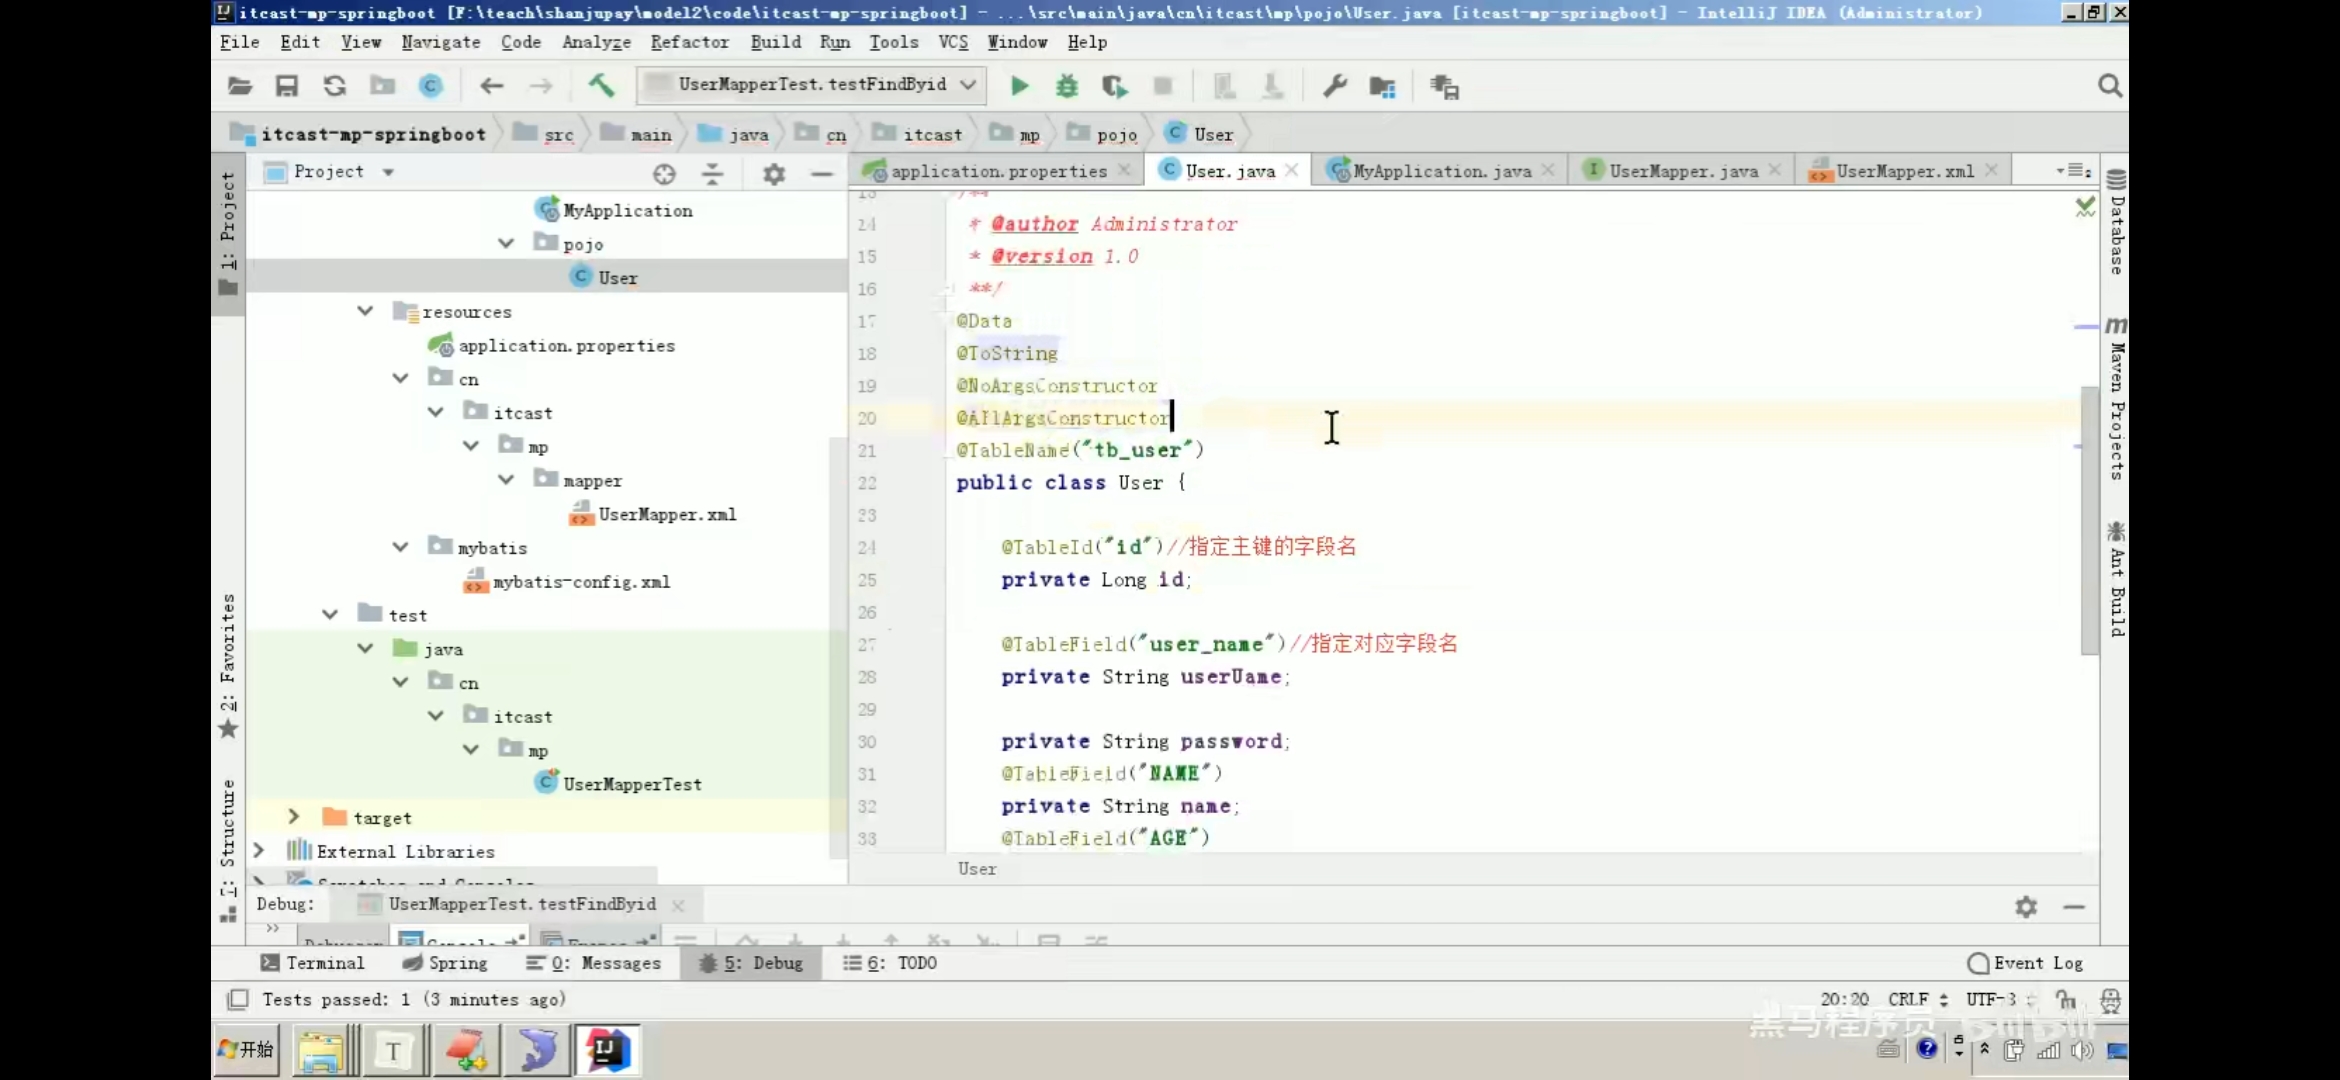Click the green Run button
This screenshot has width=2340, height=1080.
[x=1019, y=86]
